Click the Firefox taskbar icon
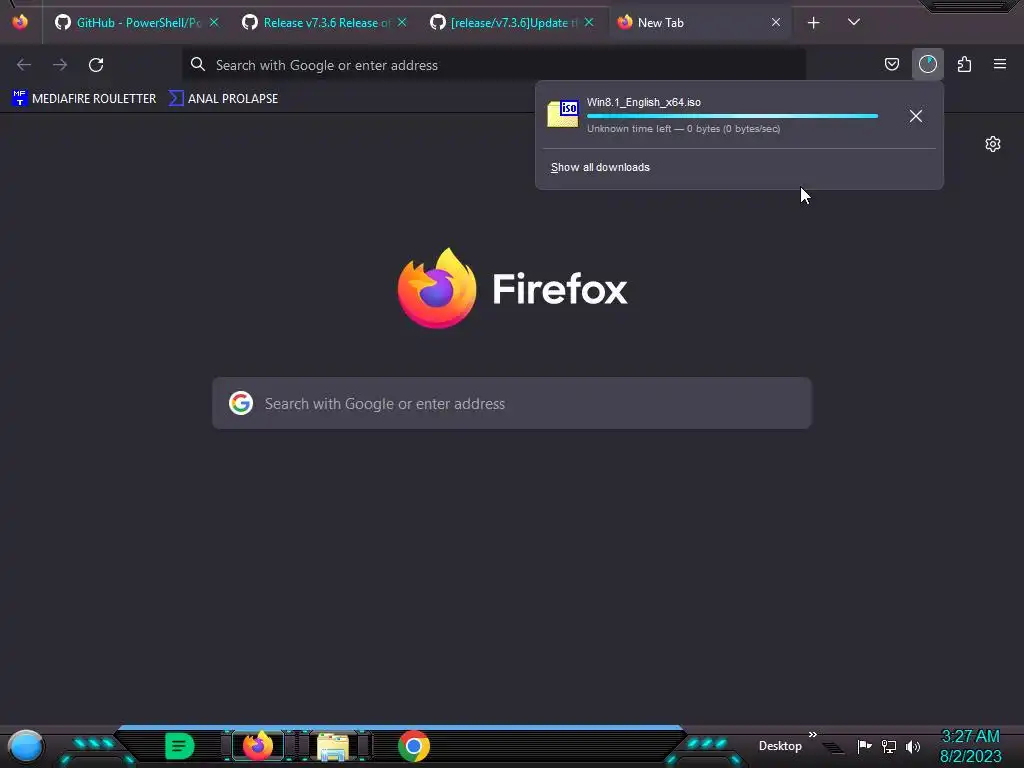The height and width of the screenshot is (768, 1024). click(258, 746)
